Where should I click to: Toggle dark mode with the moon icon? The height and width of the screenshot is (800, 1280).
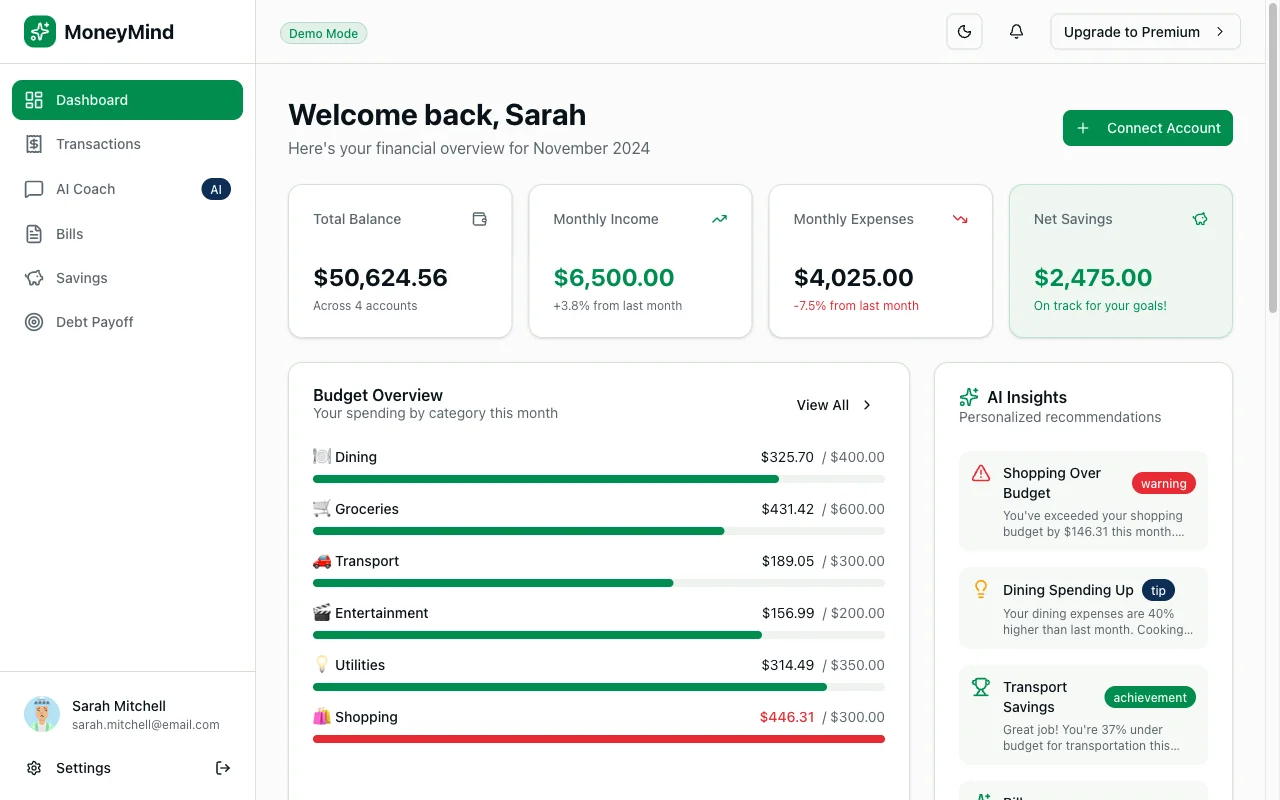(x=964, y=31)
